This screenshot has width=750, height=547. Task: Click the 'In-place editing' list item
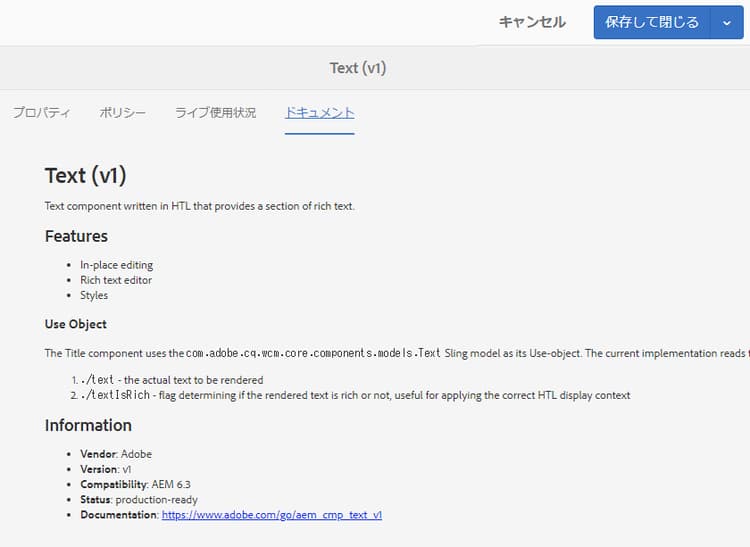pyautogui.click(x=117, y=265)
